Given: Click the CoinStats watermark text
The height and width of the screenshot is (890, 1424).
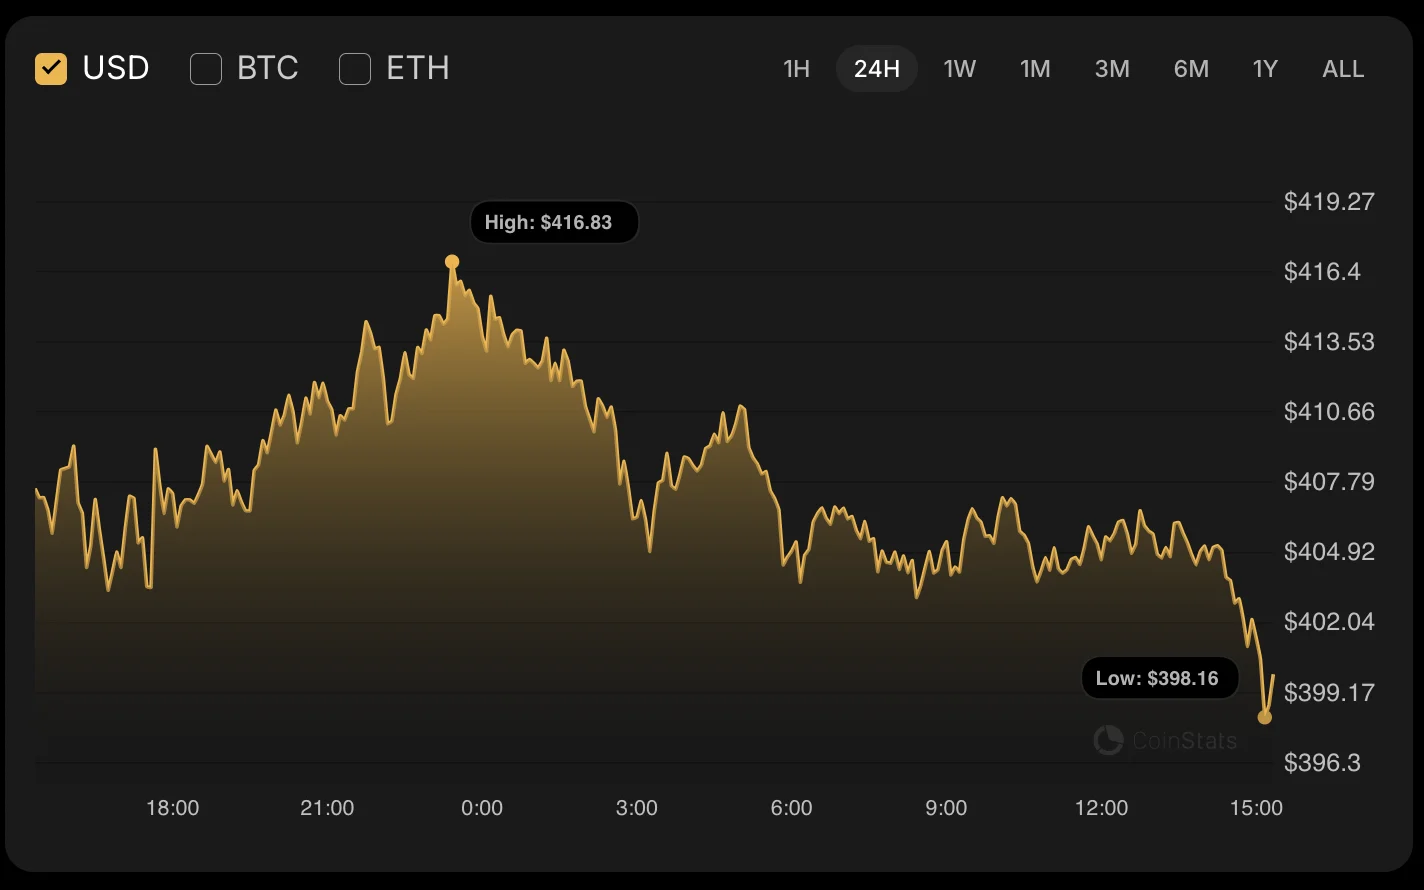Looking at the screenshot, I should pos(1185,741).
